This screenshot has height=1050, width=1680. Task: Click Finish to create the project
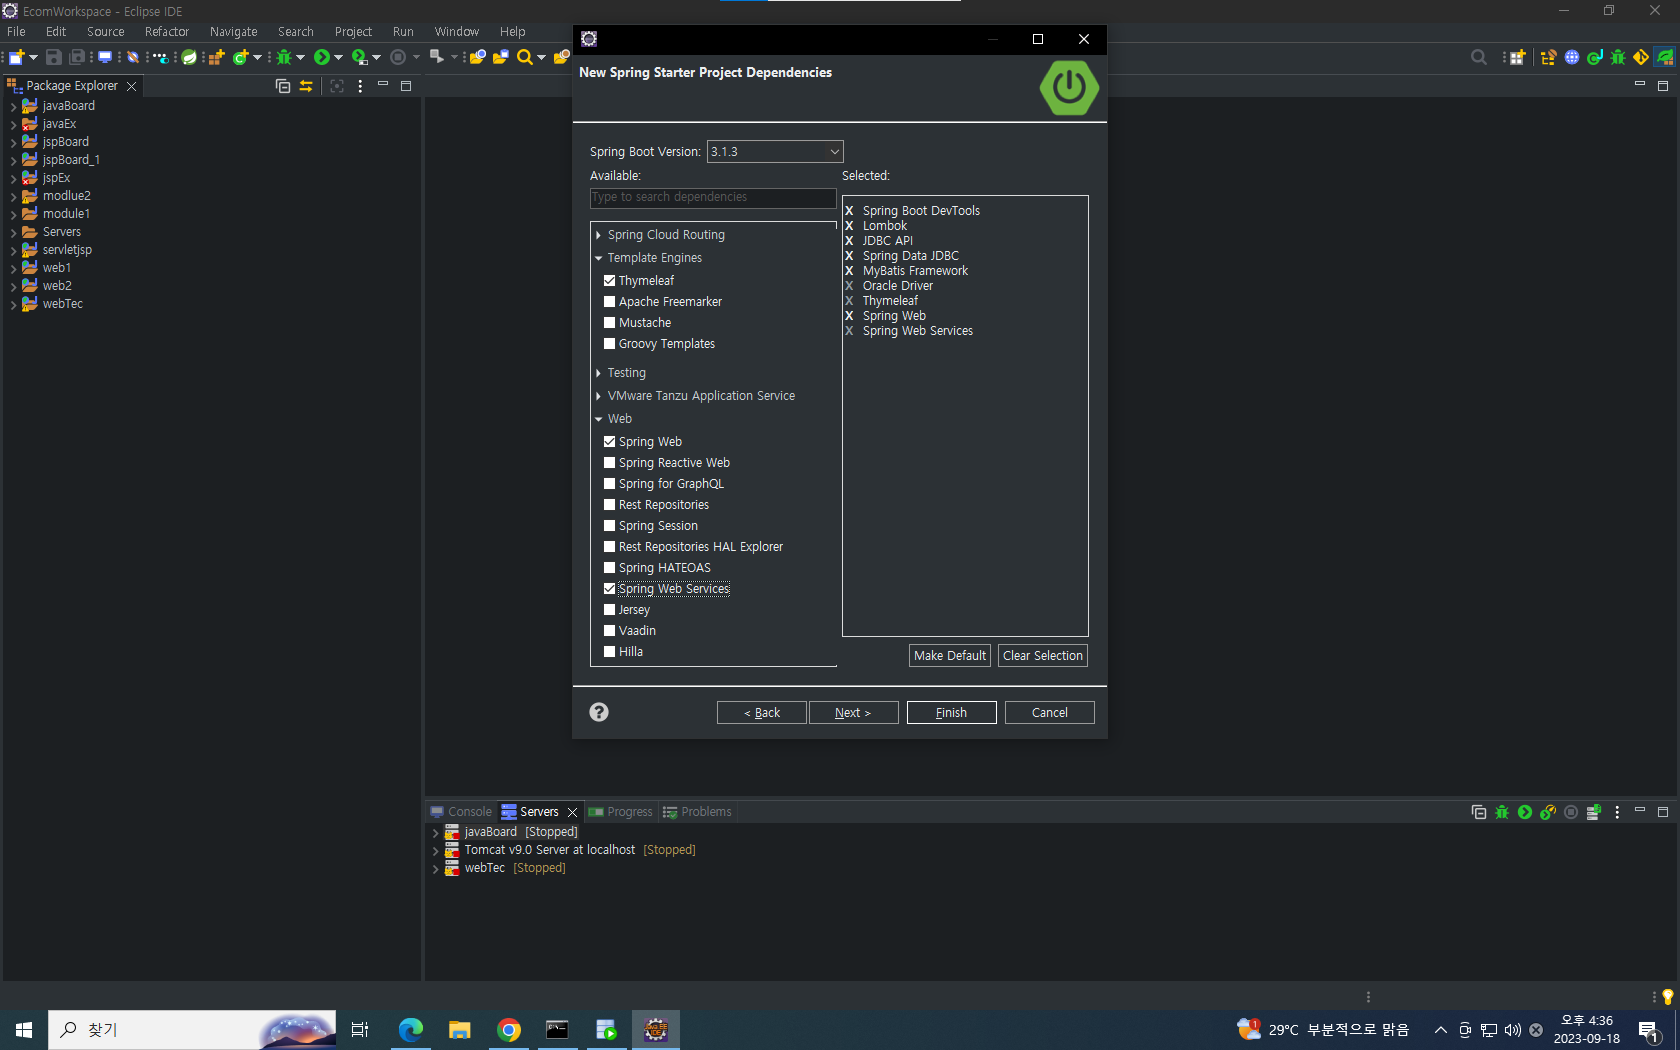pos(951,713)
